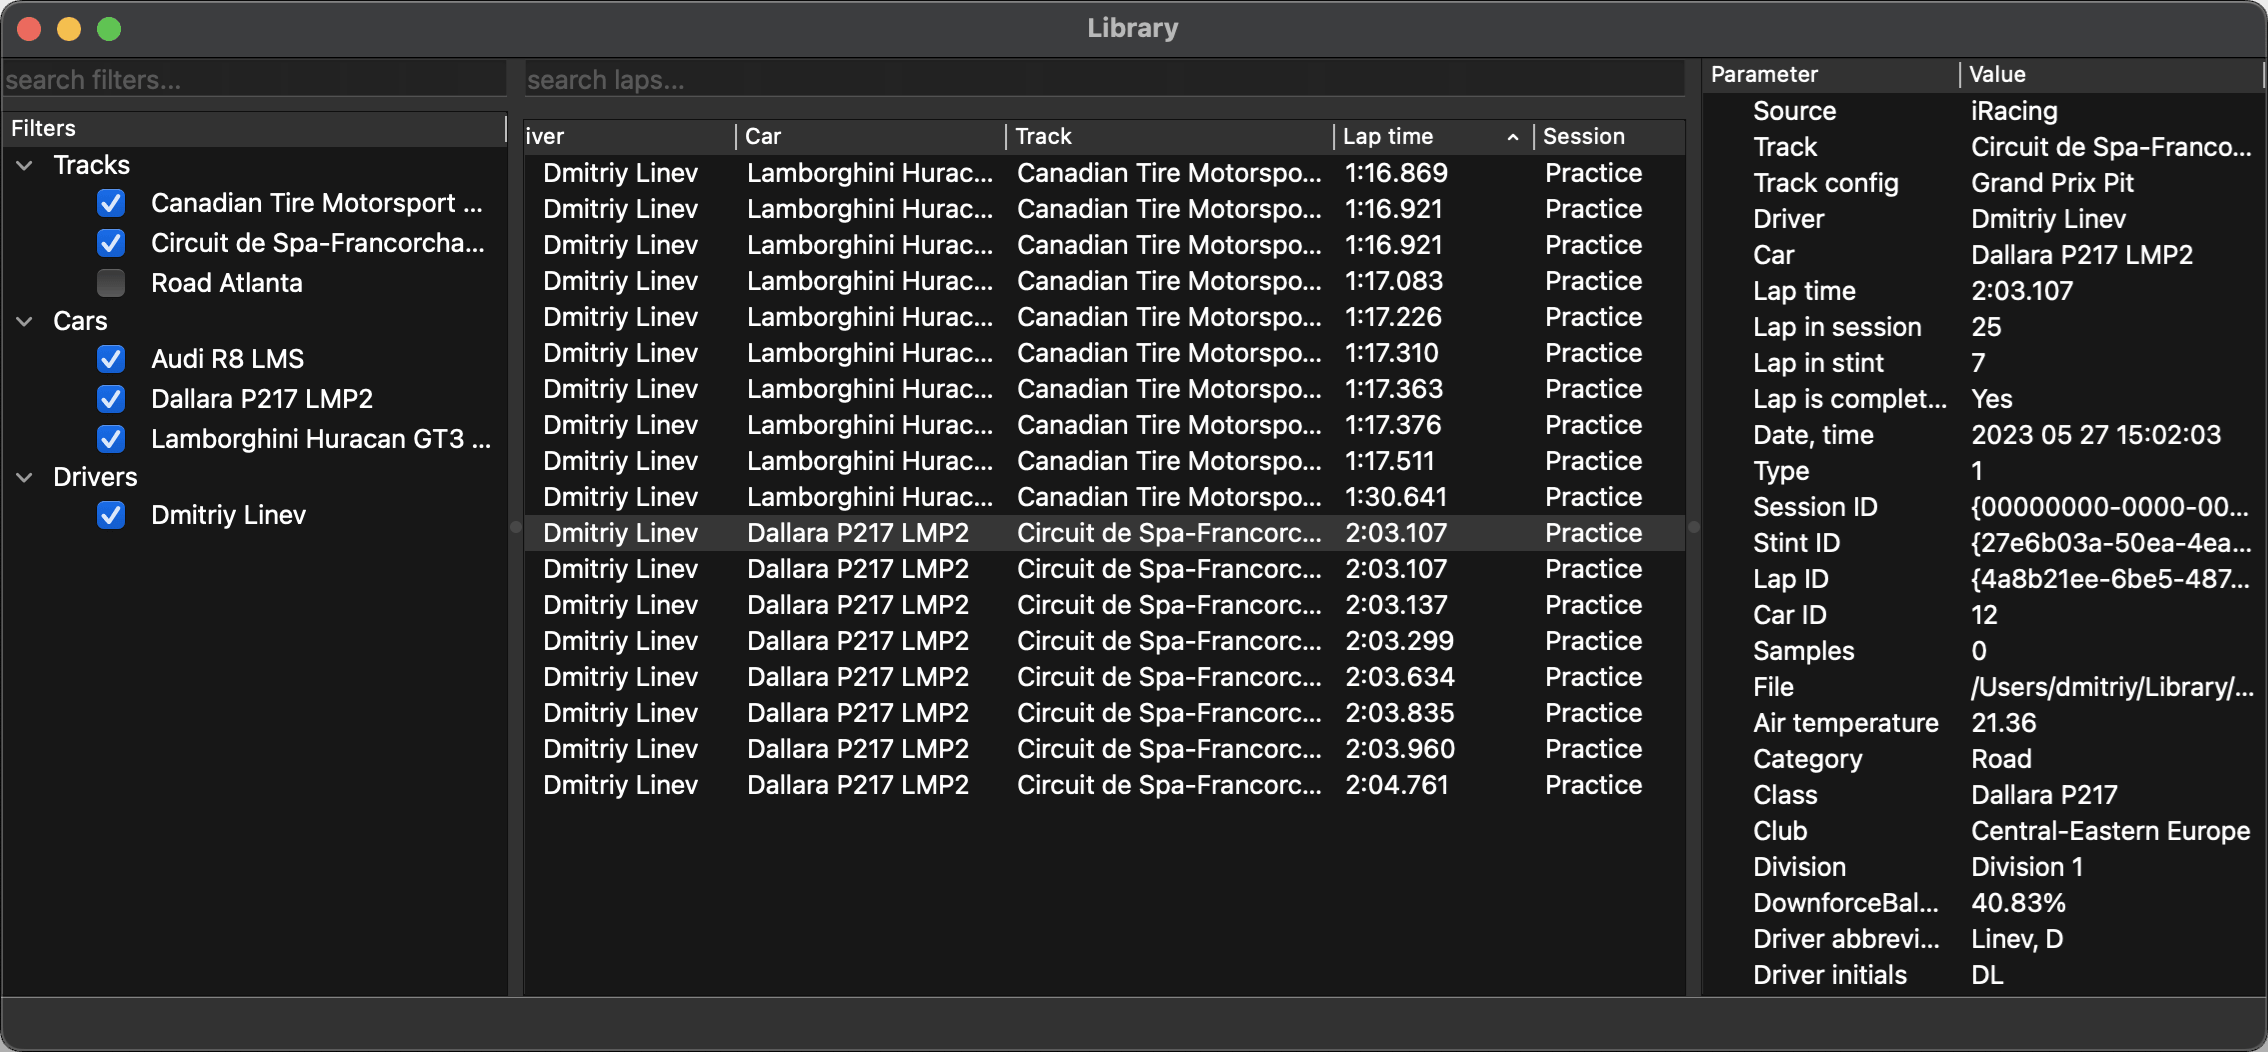Collapse the Drivers filter group
2268x1052 pixels.
pos(25,477)
